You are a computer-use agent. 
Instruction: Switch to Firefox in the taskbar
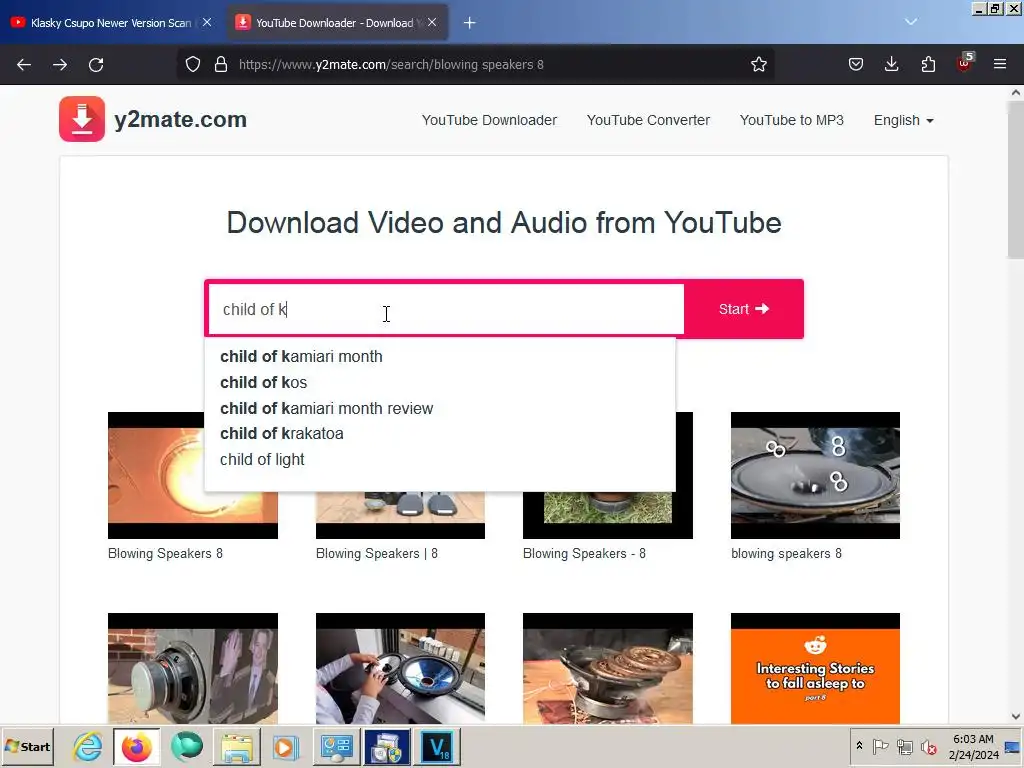coord(136,746)
